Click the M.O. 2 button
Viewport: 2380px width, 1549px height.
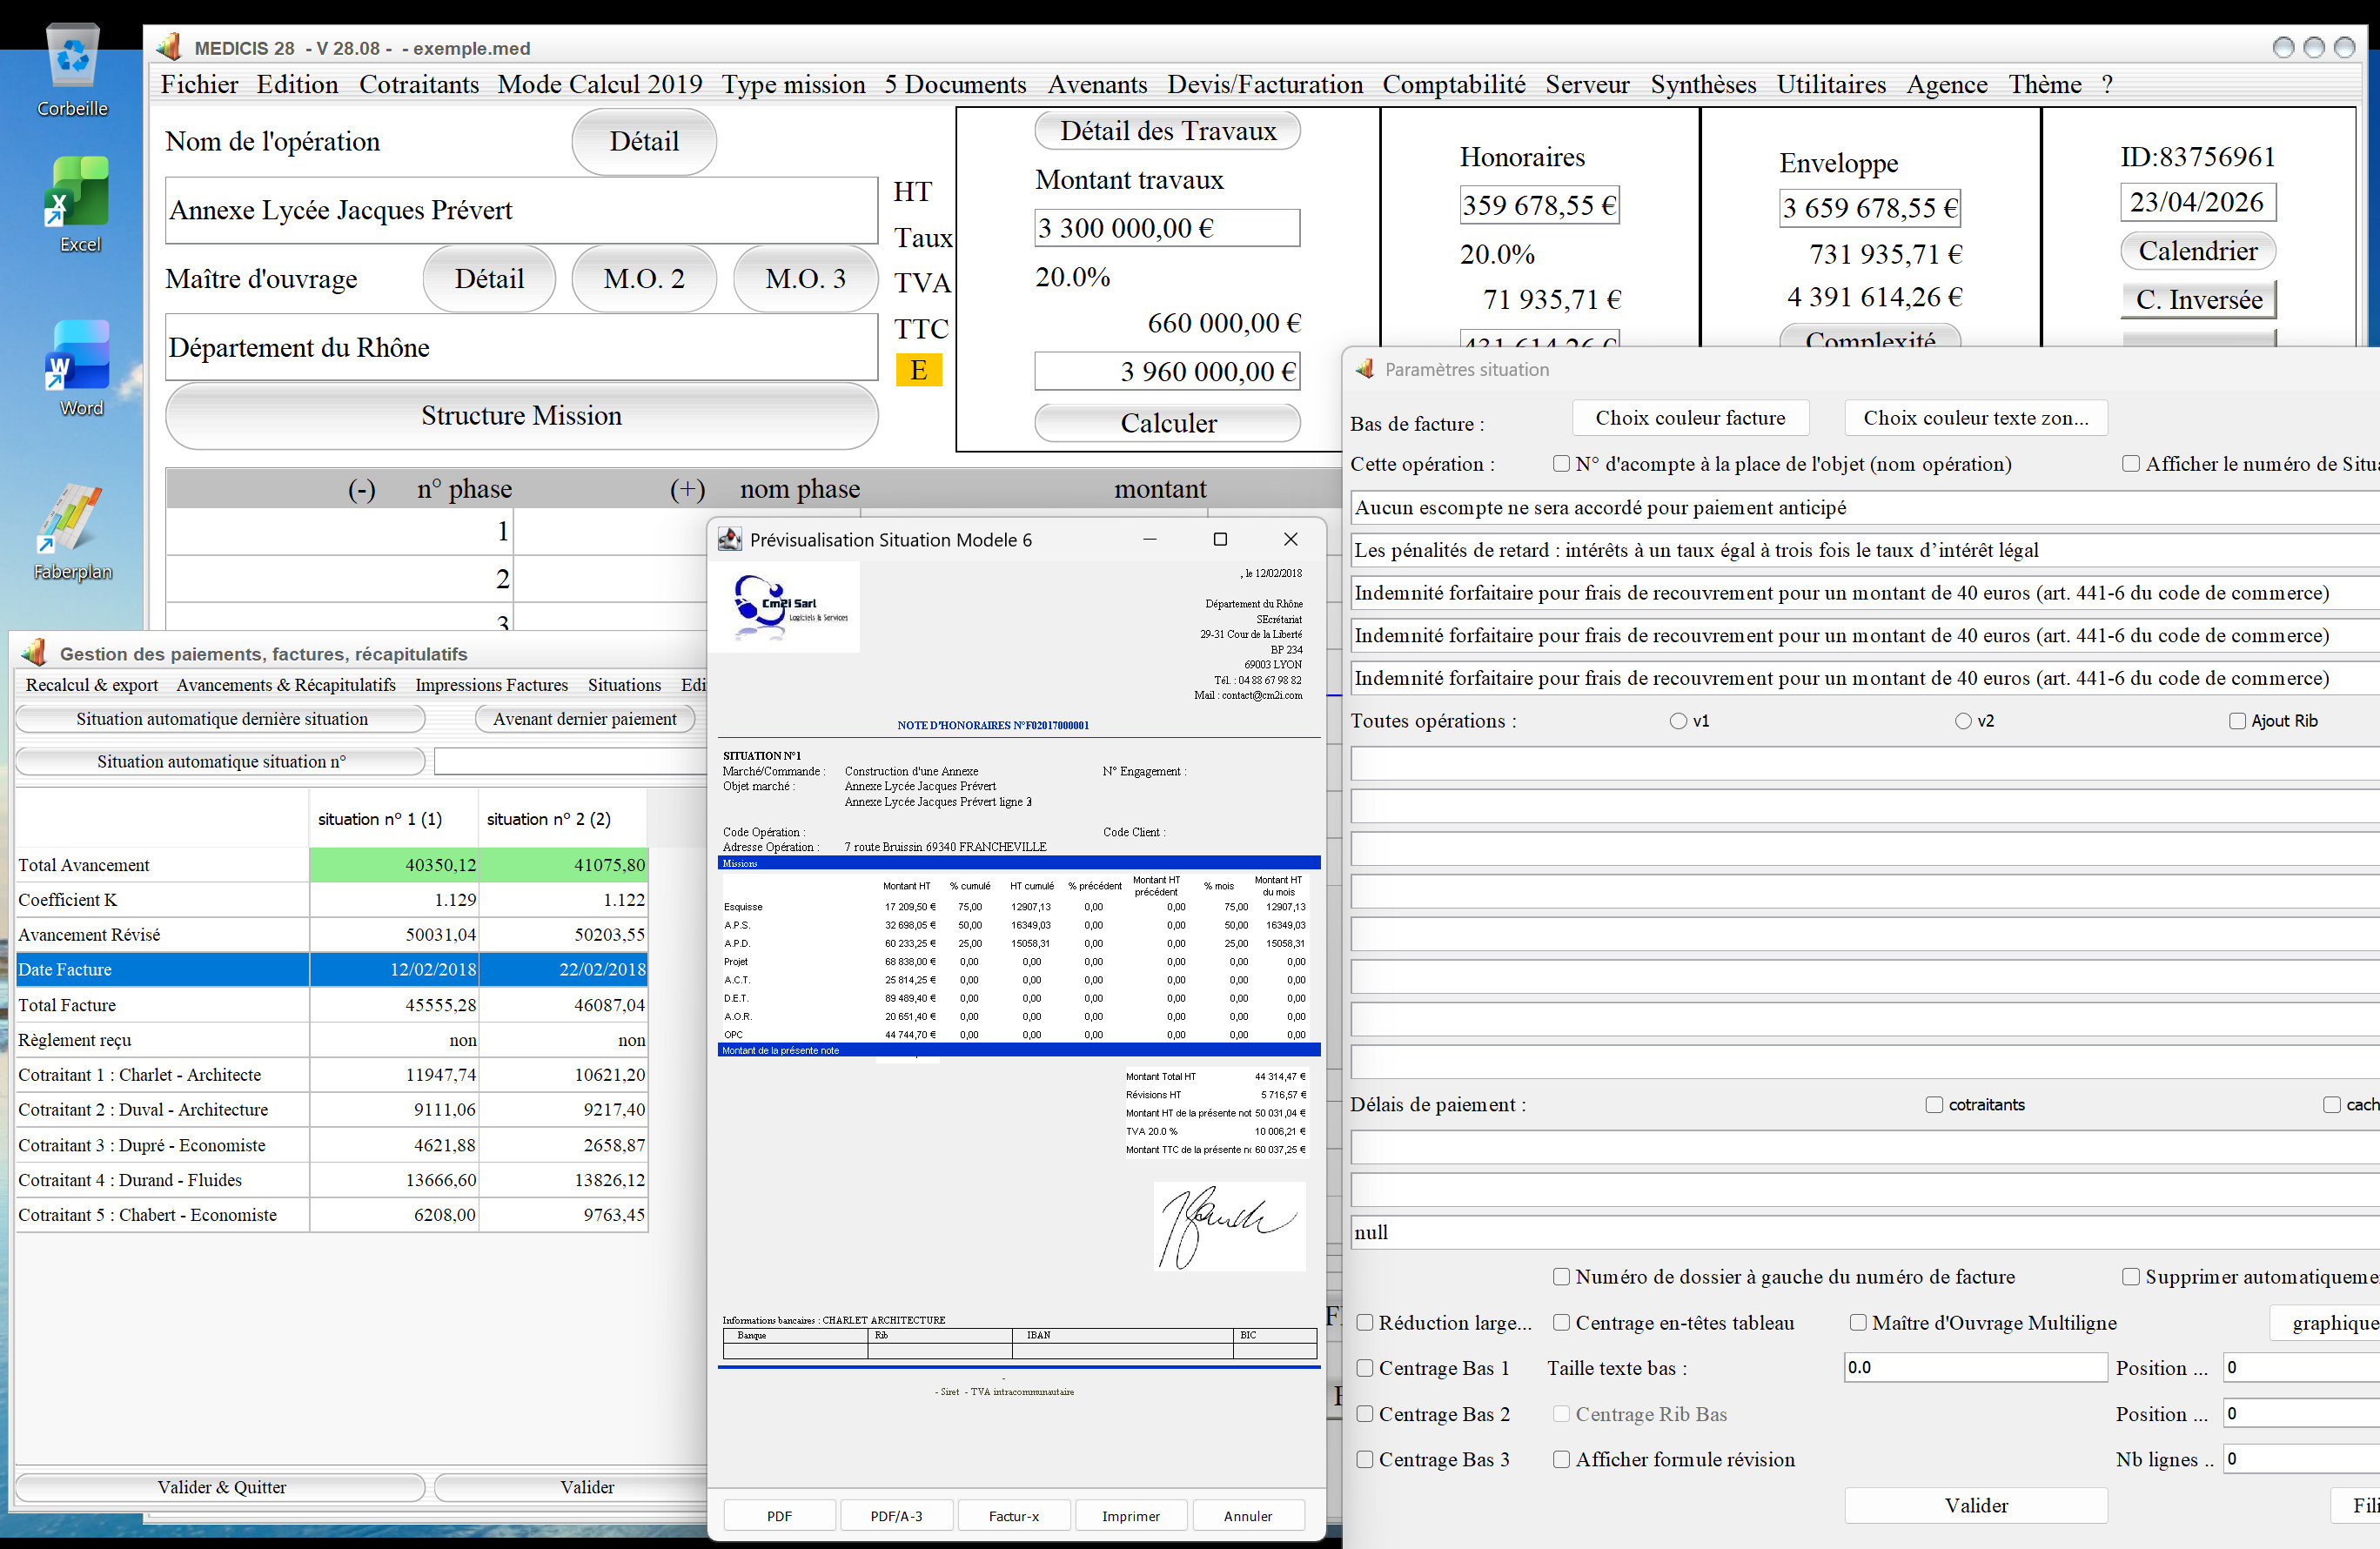tap(643, 278)
